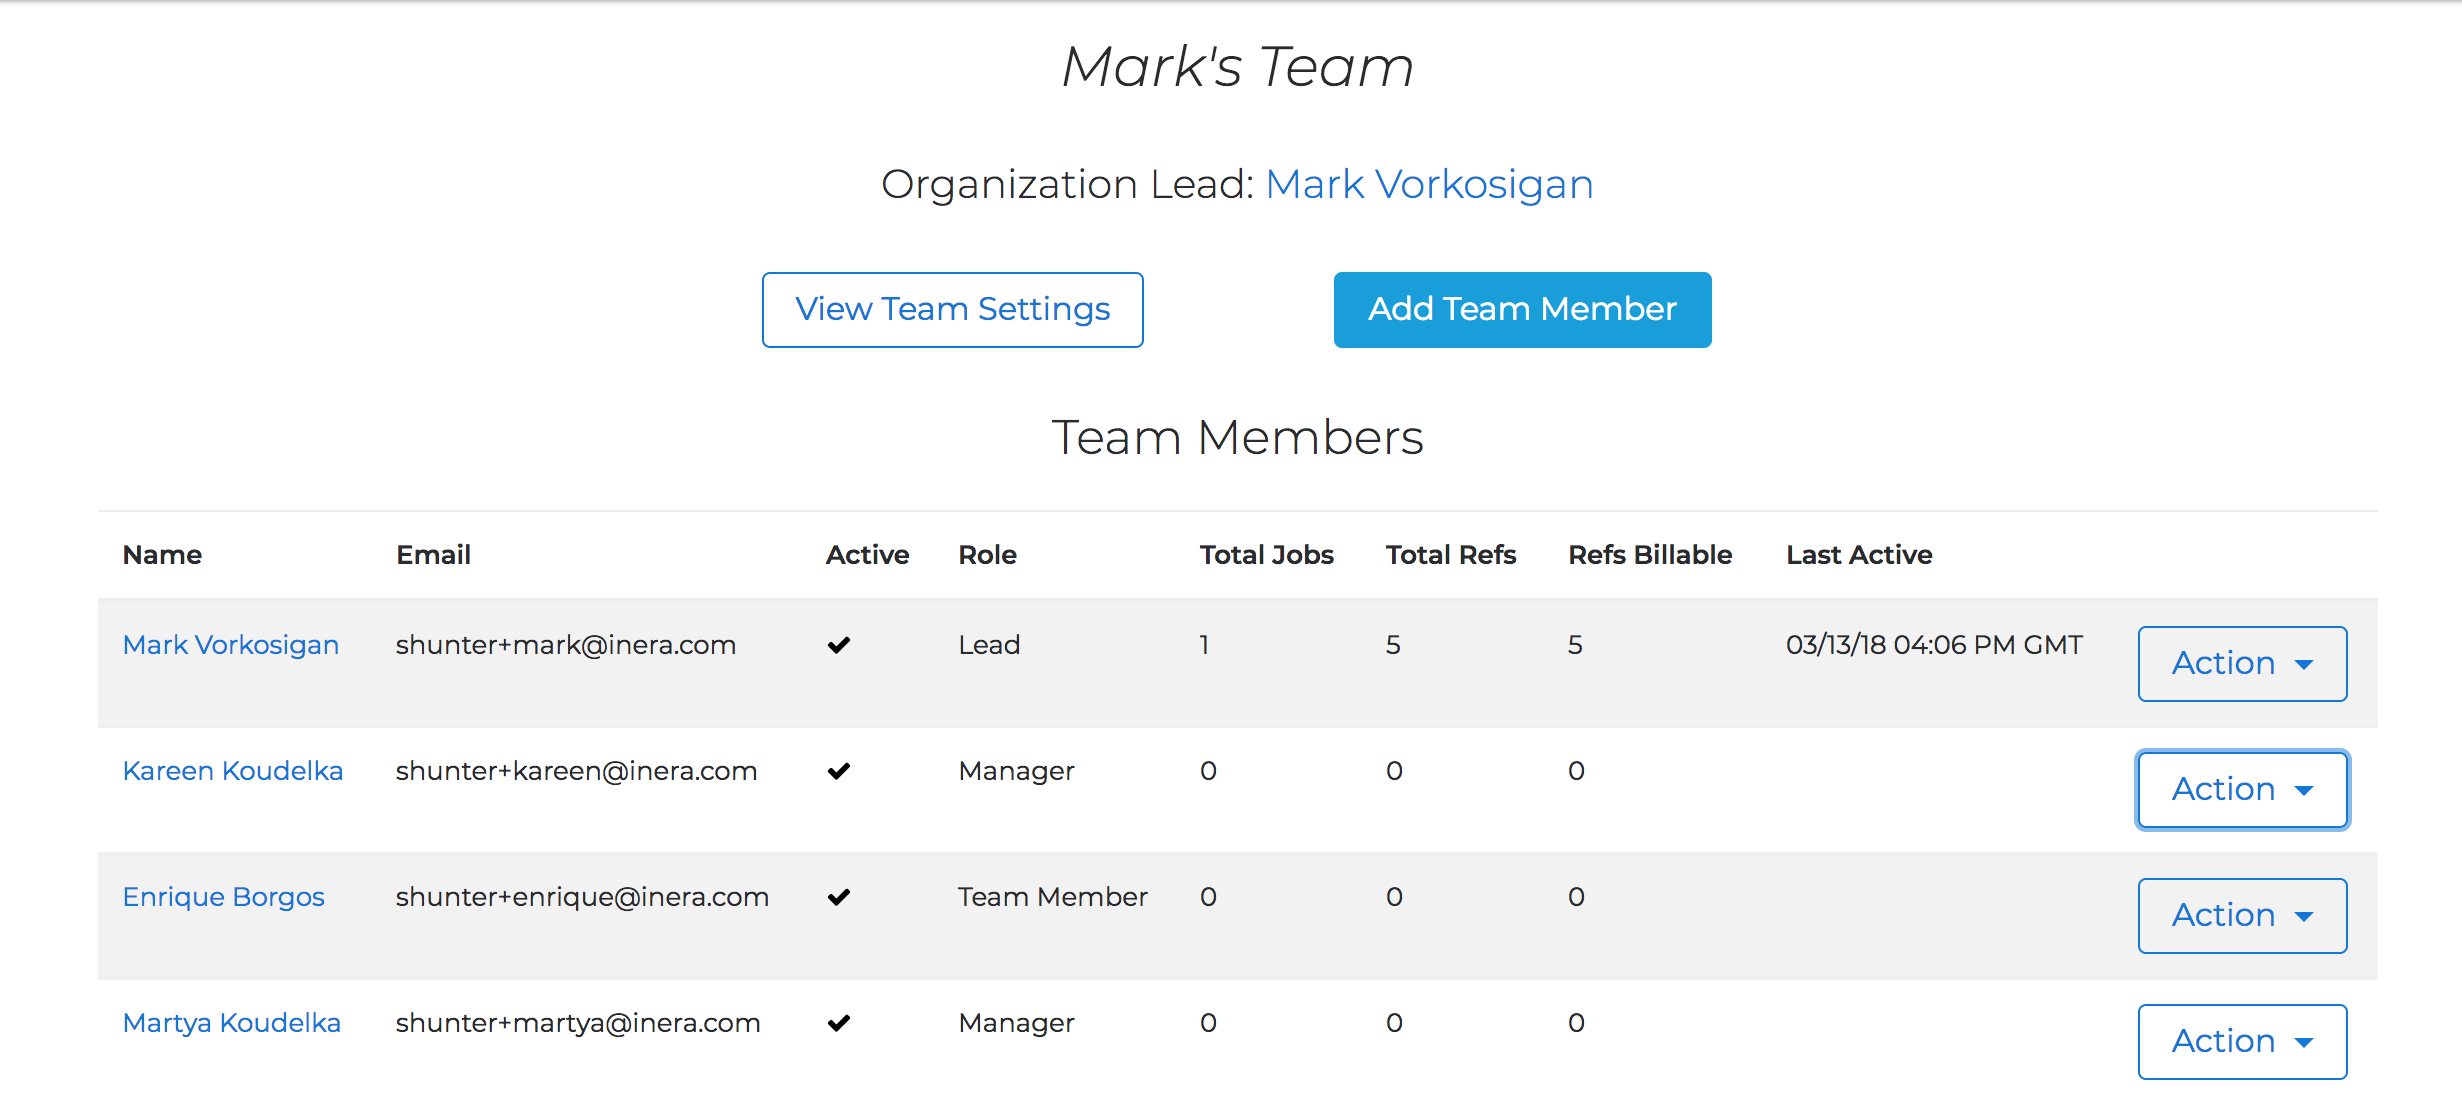Select email shunter+enrique@inera.com

pos(583,897)
